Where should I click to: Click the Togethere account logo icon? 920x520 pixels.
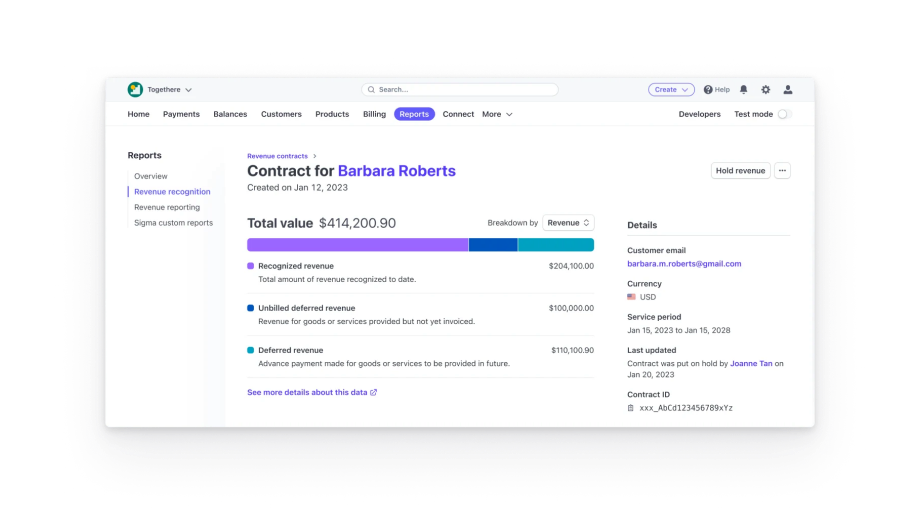coord(135,90)
